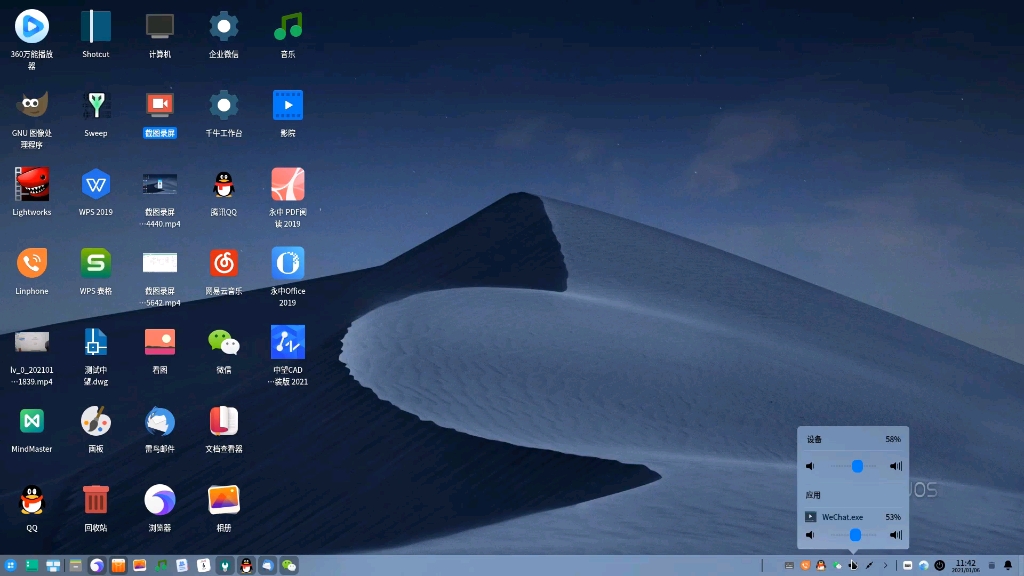Open the blue movie player desktop icon
The width and height of the screenshot is (1024, 576).
click(x=288, y=105)
